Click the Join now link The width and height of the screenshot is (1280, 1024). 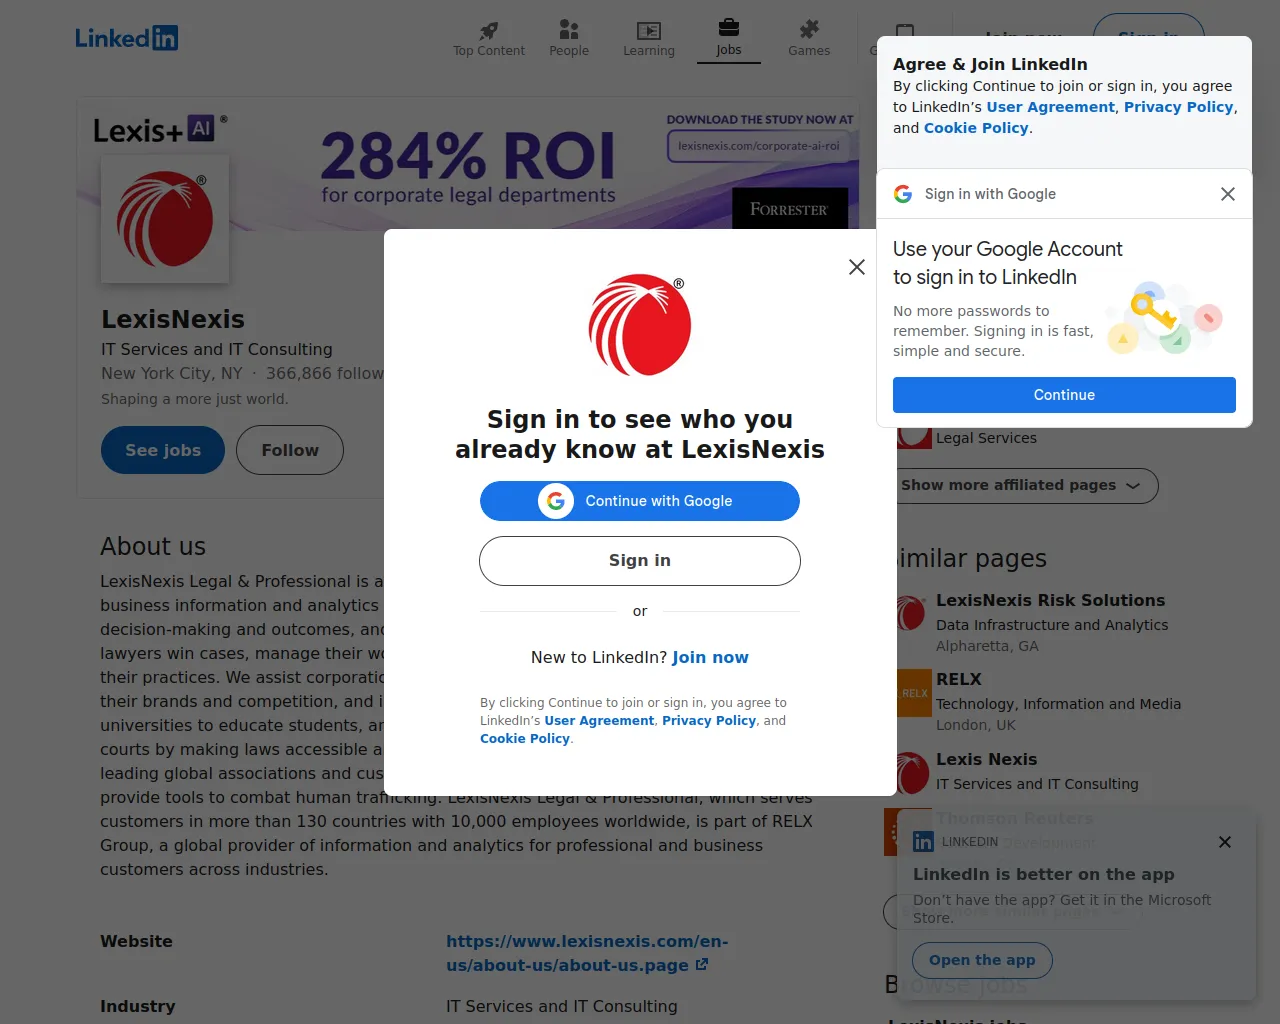pos(710,657)
